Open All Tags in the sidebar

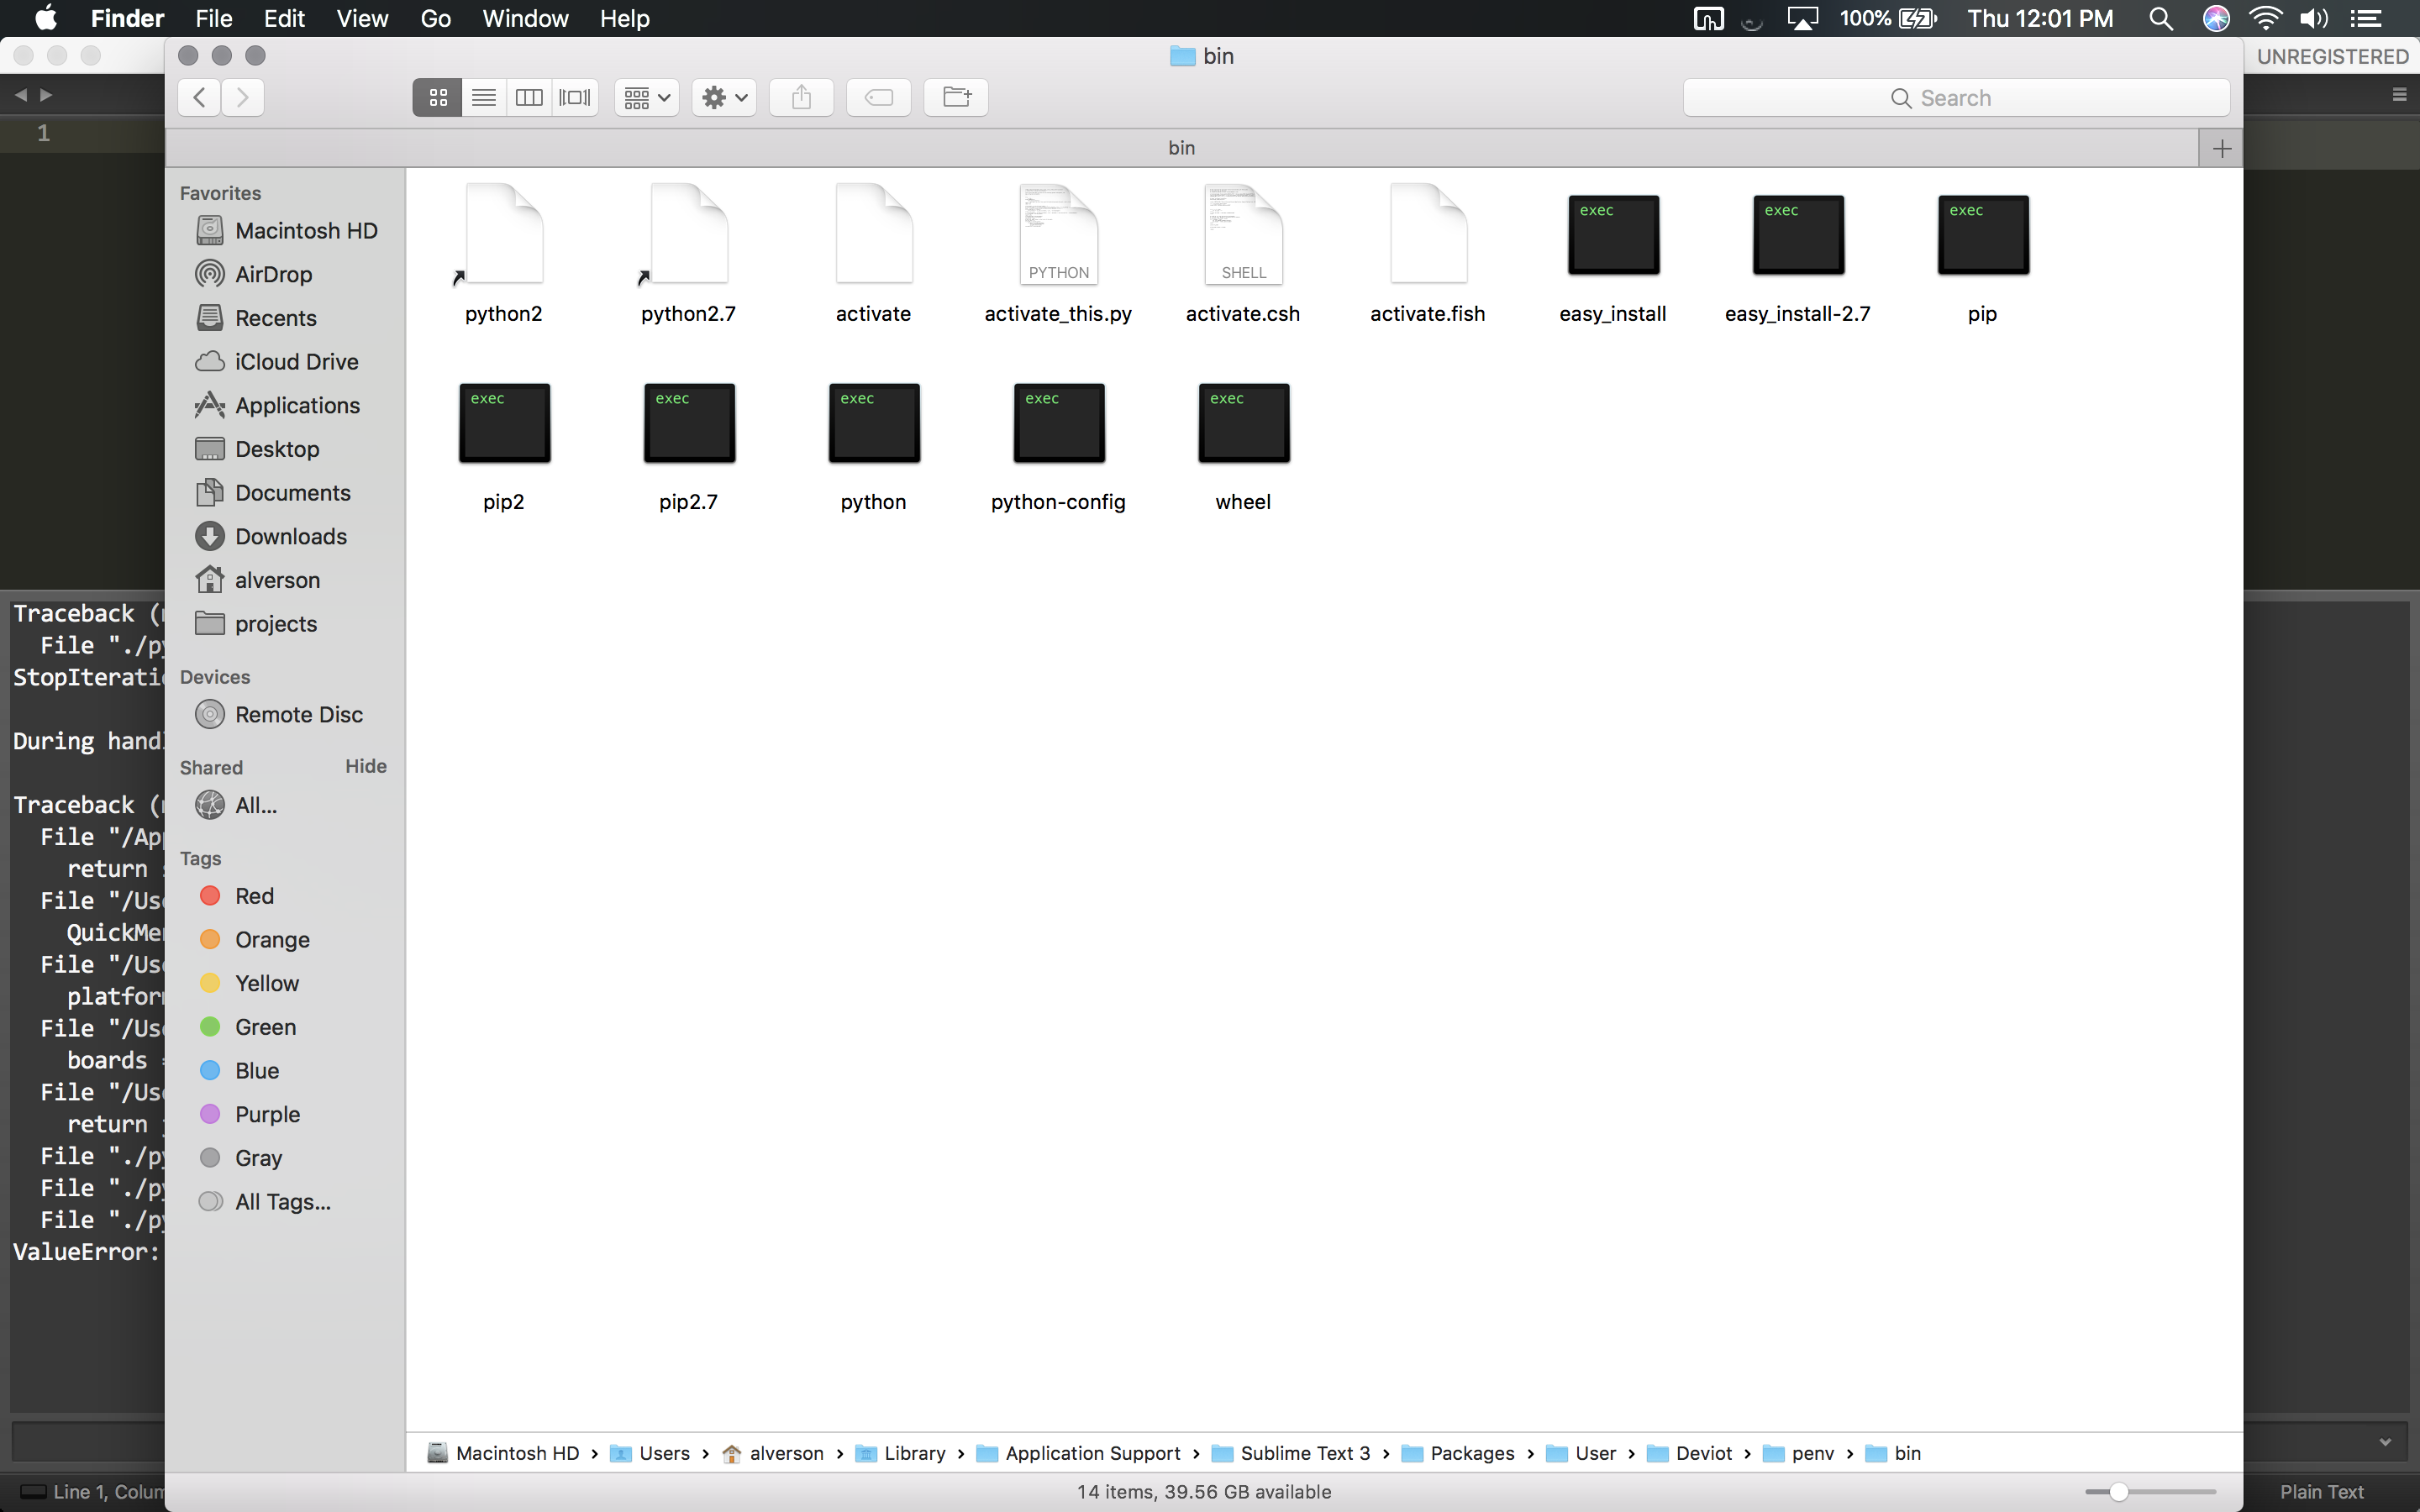click(x=282, y=1201)
